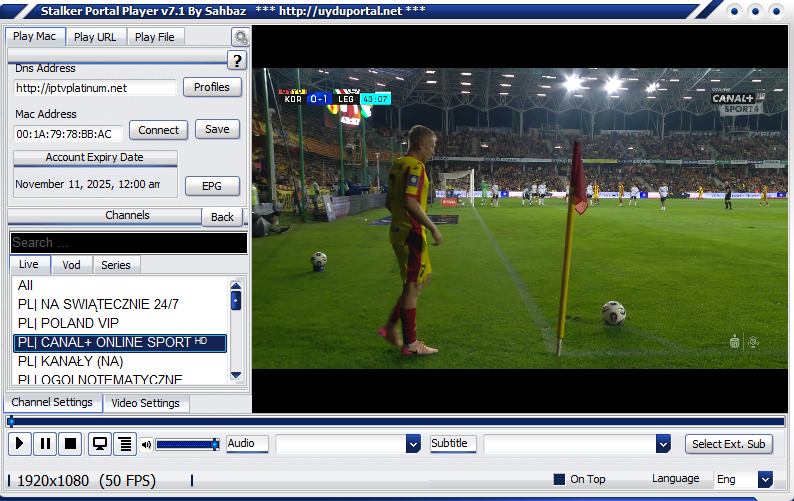The width and height of the screenshot is (794, 501).
Task: Click the channel list scrollbar thumb
Action: (235, 300)
